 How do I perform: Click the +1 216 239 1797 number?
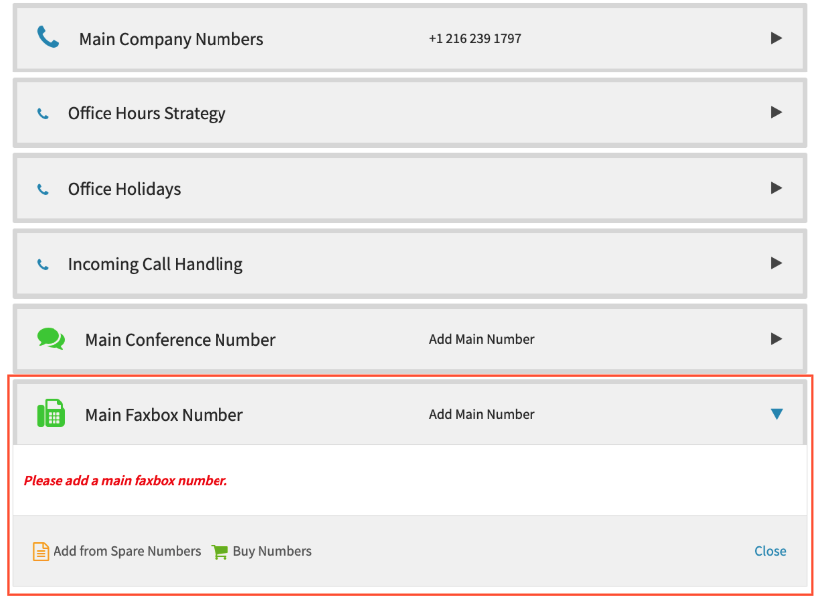pyautogui.click(x=475, y=38)
